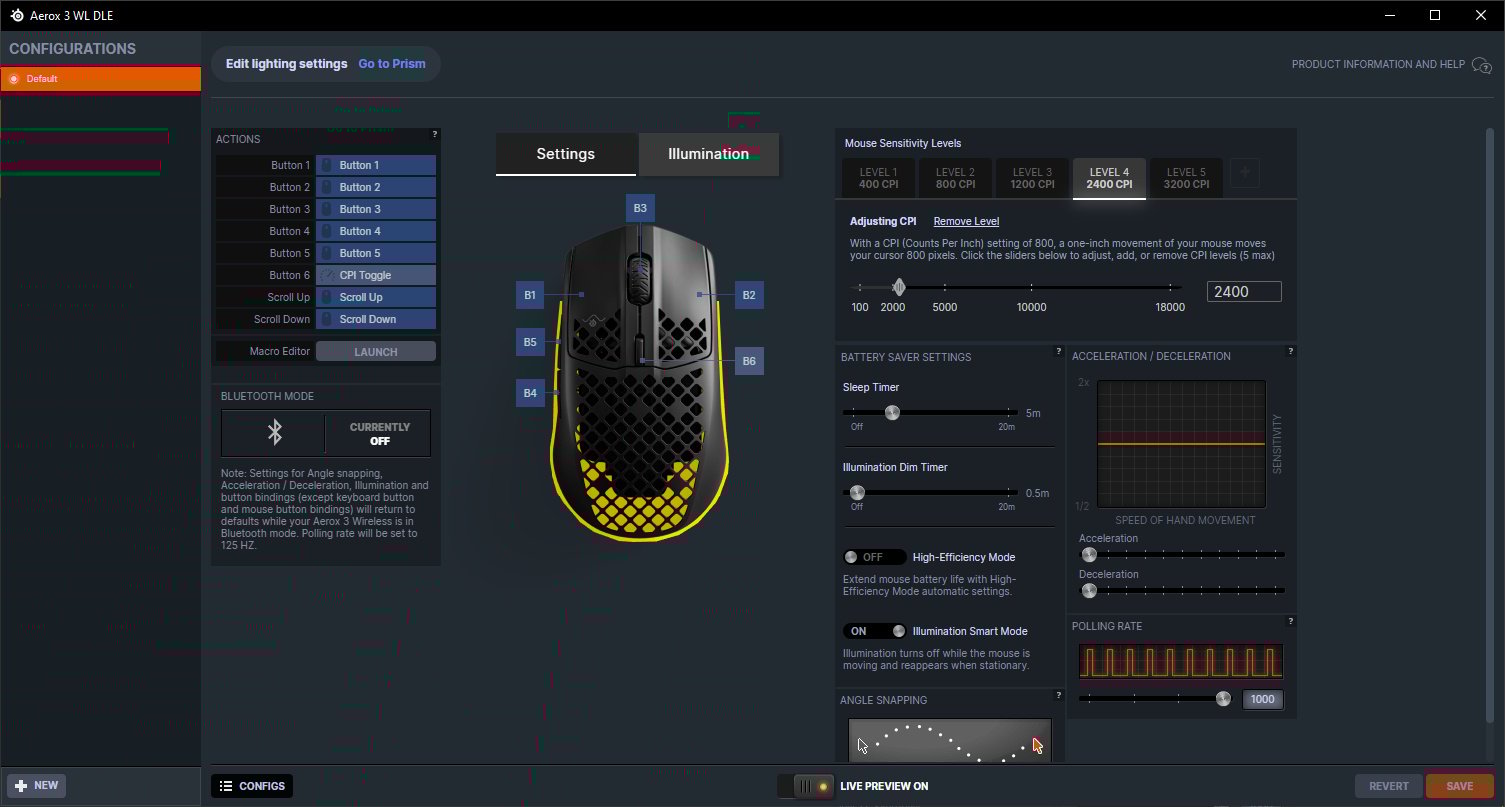This screenshot has width=1505, height=807.
Task: Click the B1 button marker on mouse
Action: tap(530, 295)
